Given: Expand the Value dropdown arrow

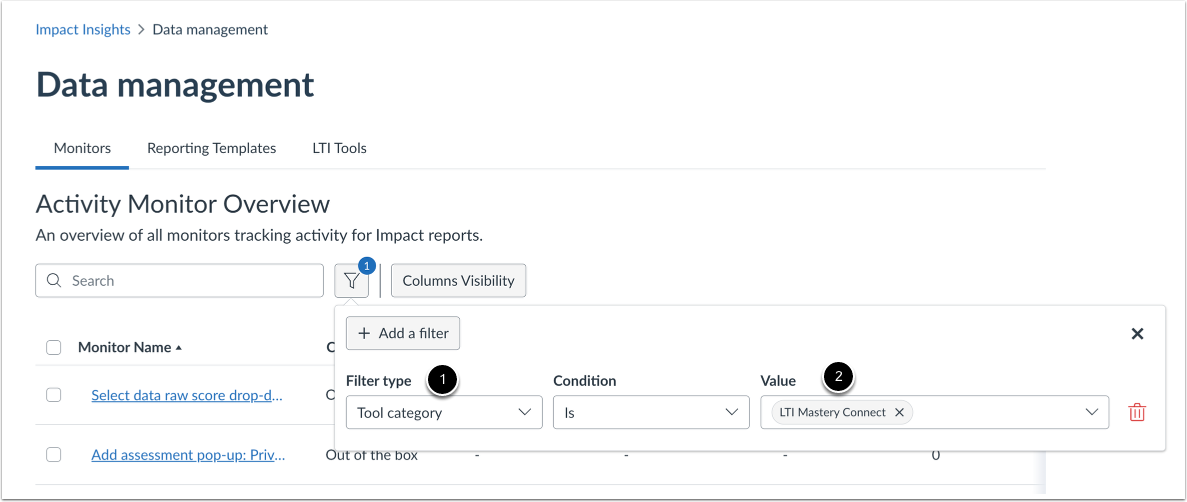Looking at the screenshot, I should point(1092,412).
